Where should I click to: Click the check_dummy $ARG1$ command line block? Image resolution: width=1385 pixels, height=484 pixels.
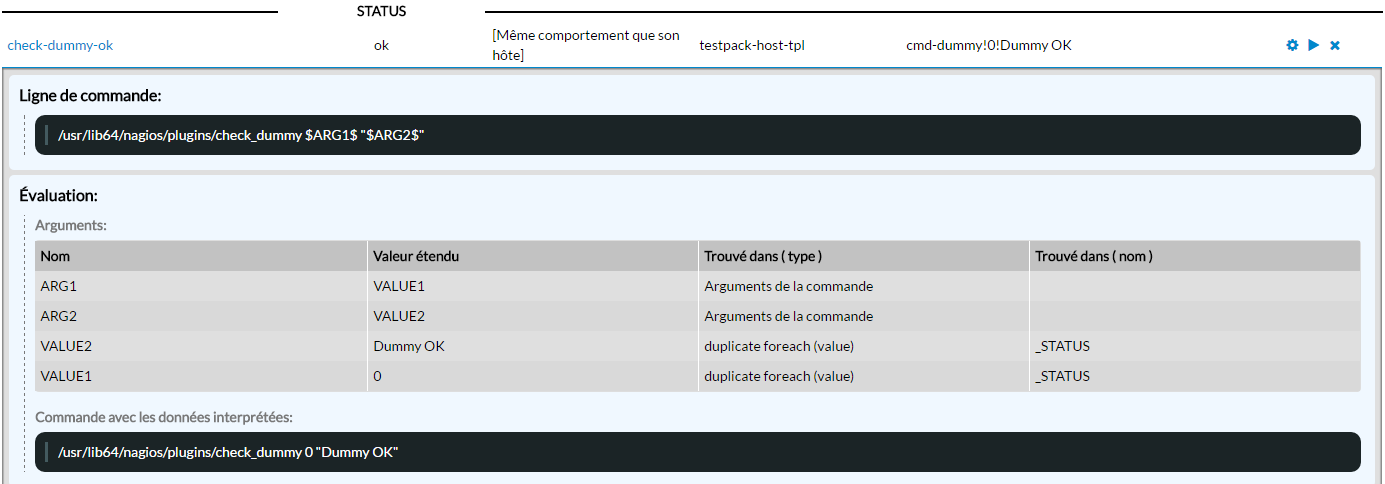tap(241, 135)
